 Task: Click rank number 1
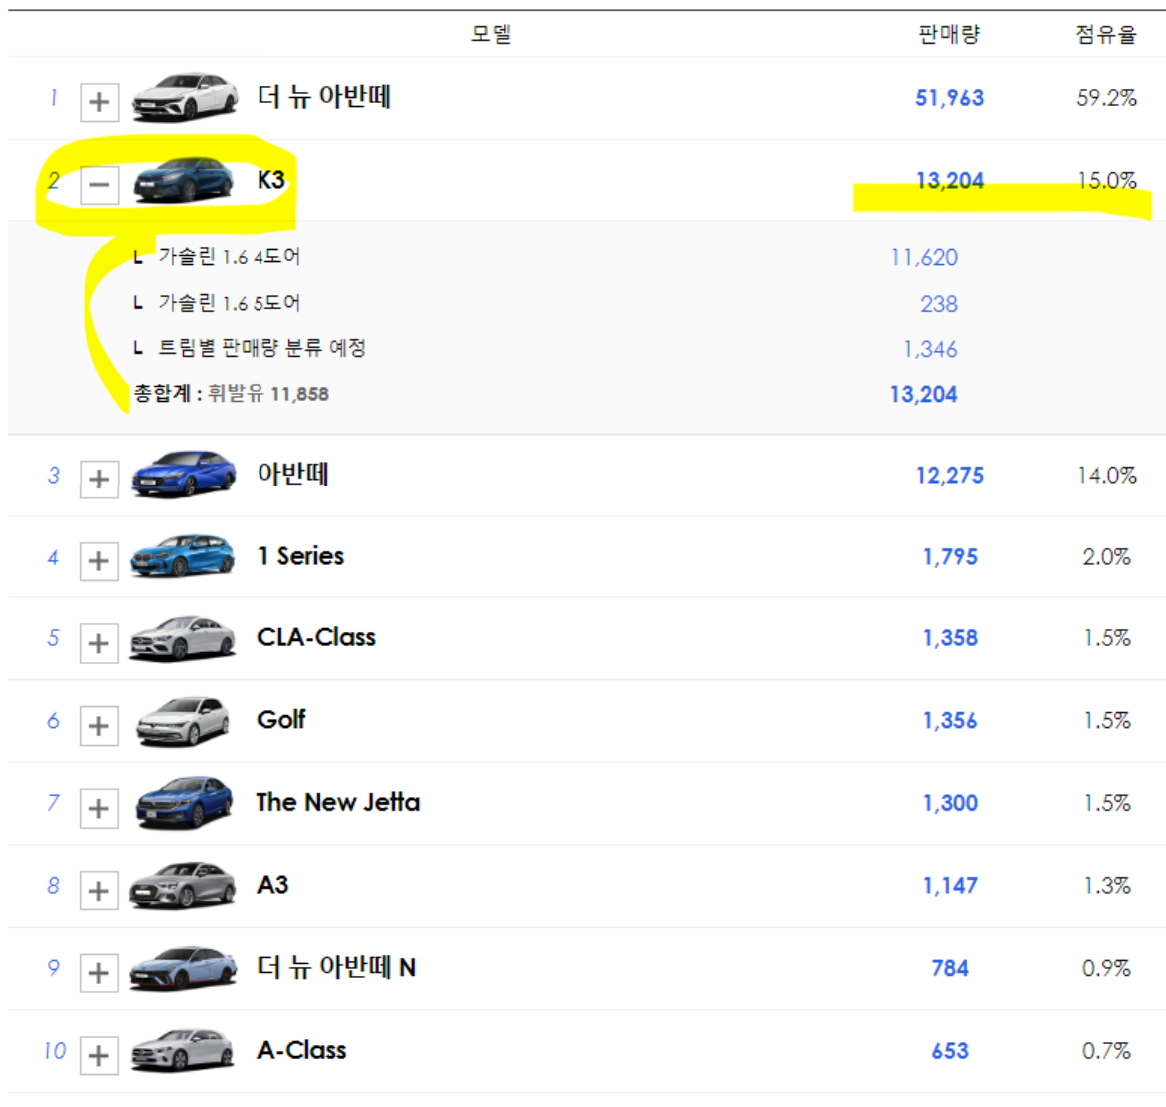click(x=54, y=97)
